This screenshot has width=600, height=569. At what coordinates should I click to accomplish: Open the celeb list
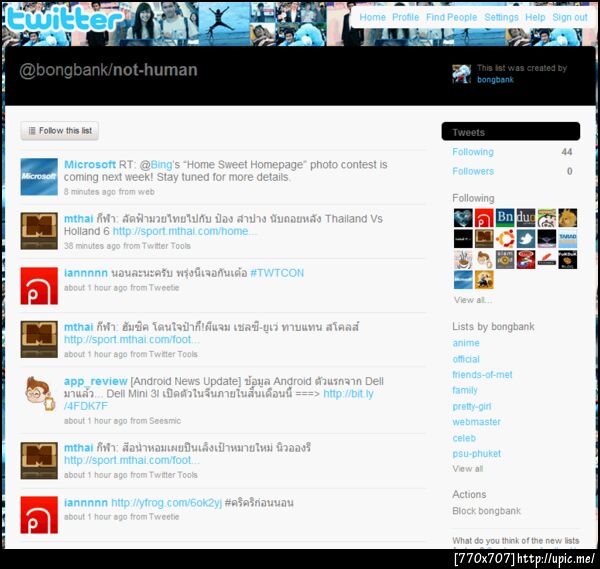[x=464, y=438]
